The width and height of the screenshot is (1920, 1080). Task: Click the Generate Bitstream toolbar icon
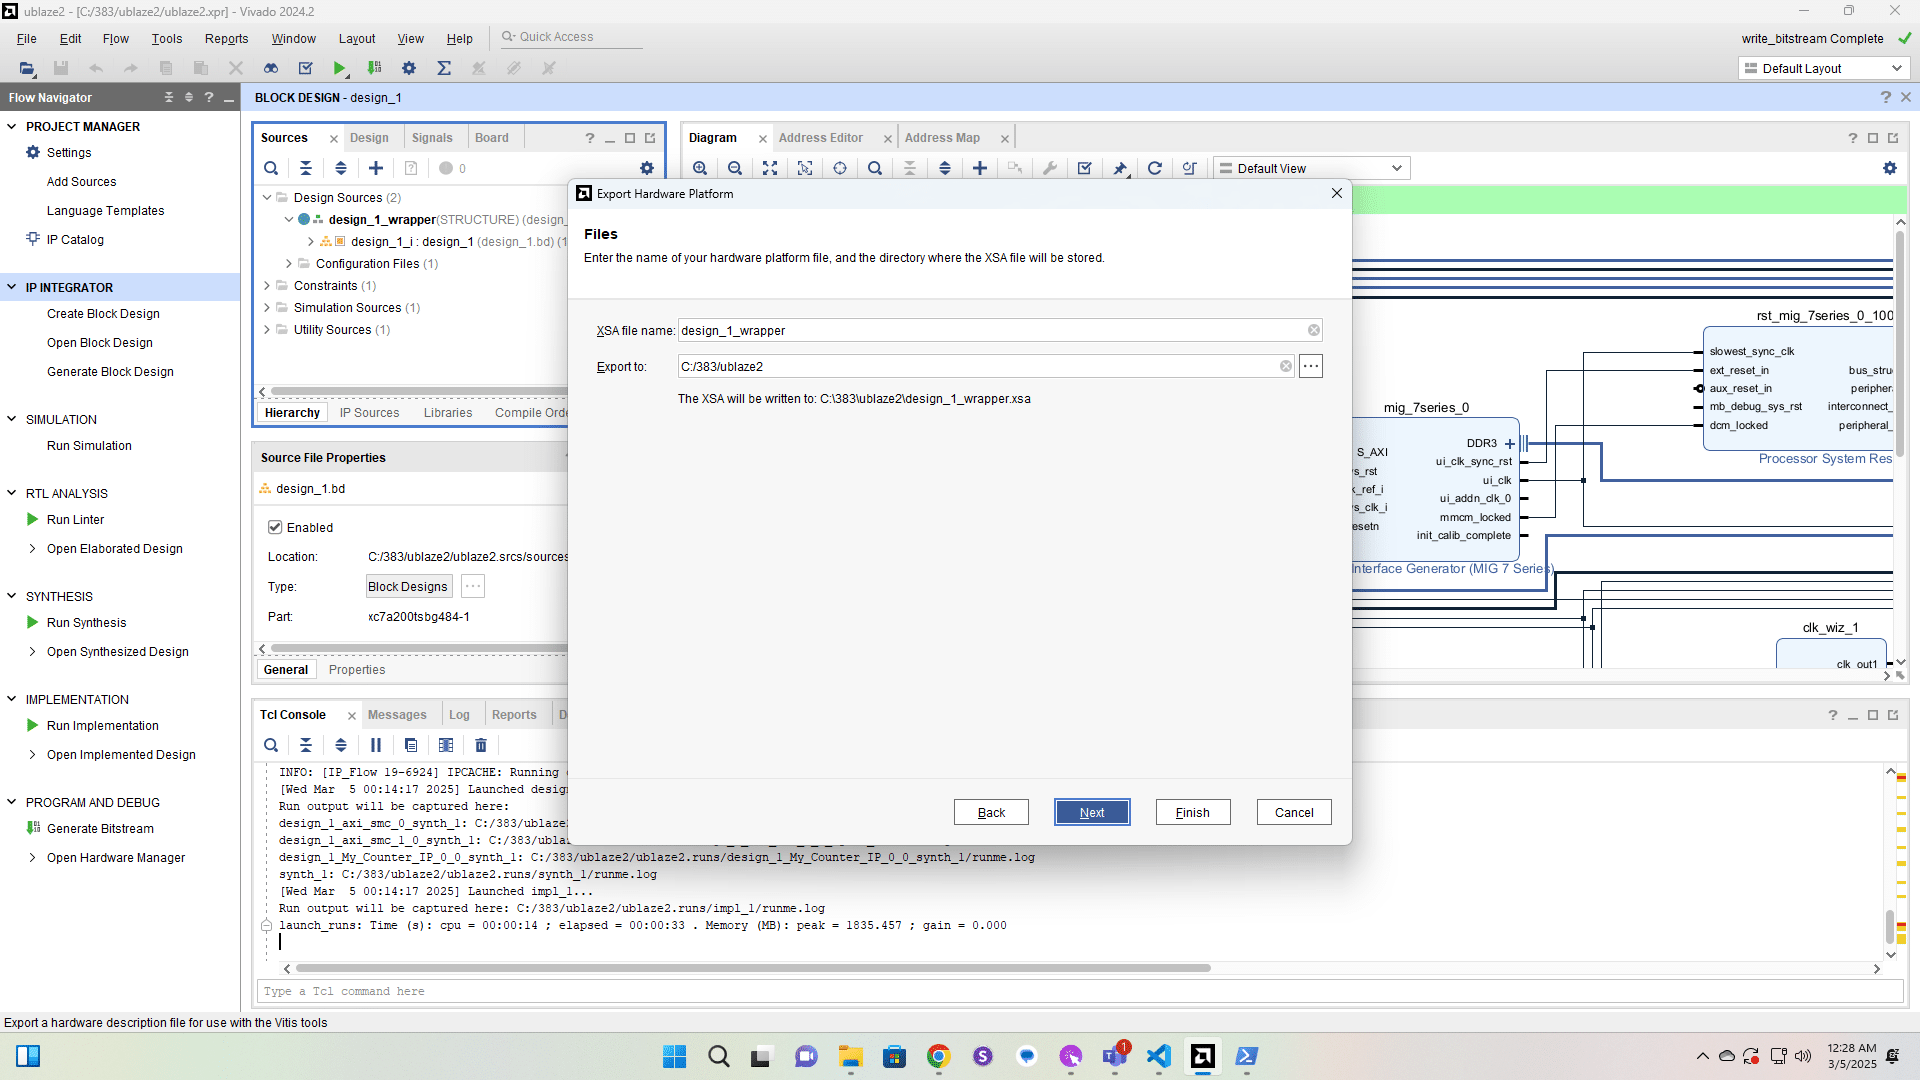(375, 68)
